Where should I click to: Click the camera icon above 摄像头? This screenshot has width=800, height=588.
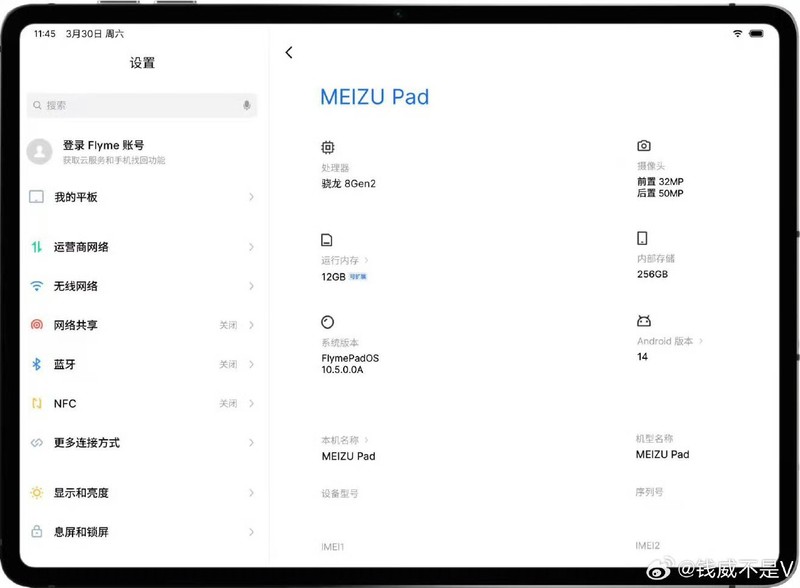pos(644,145)
